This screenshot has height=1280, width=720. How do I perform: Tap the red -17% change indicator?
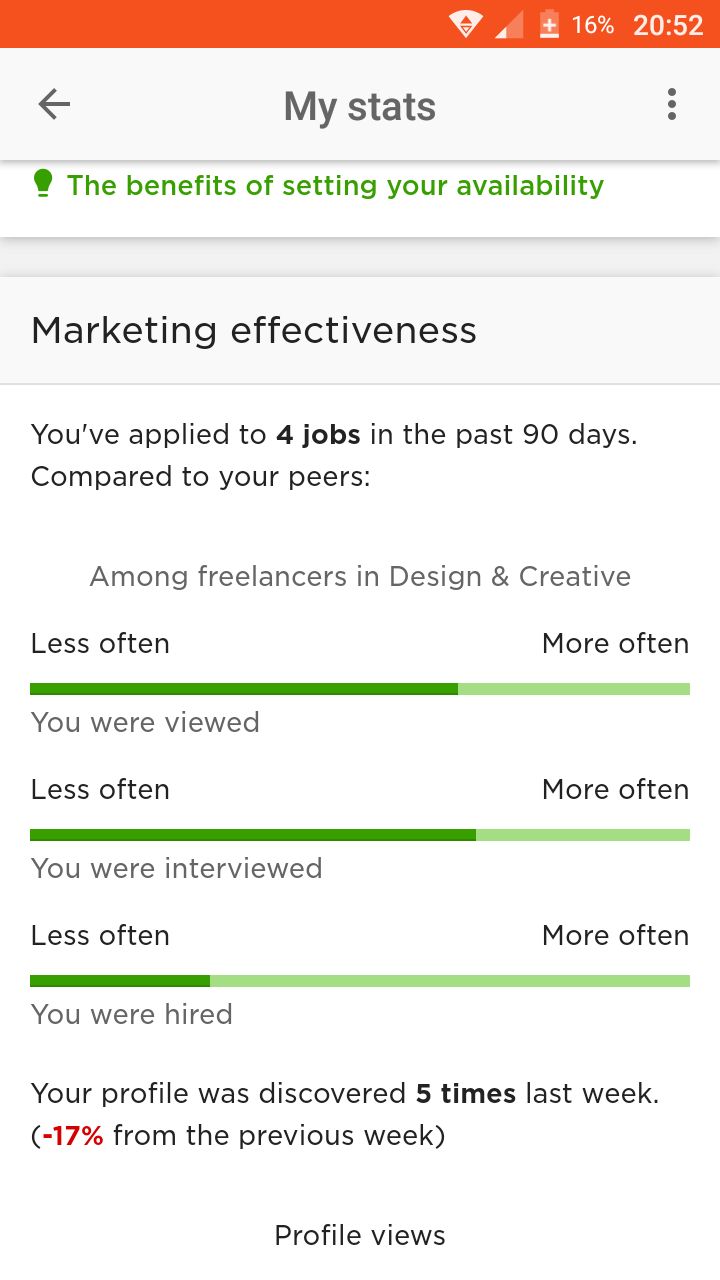[73, 1136]
